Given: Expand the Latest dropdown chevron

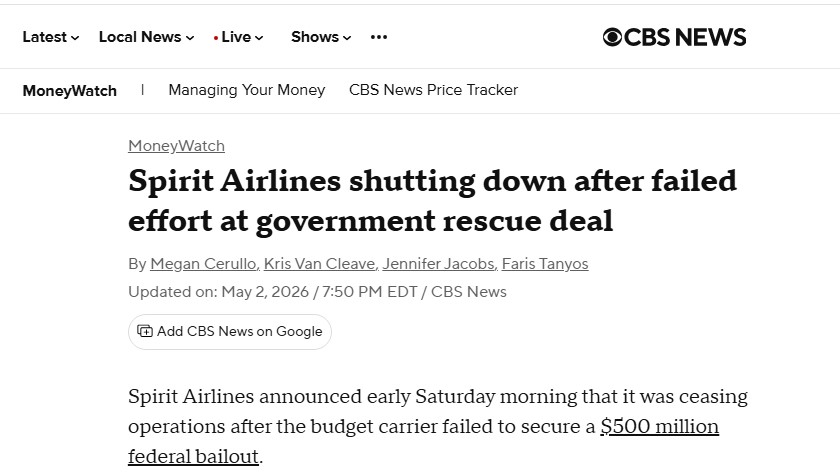Looking at the screenshot, I should (75, 37).
